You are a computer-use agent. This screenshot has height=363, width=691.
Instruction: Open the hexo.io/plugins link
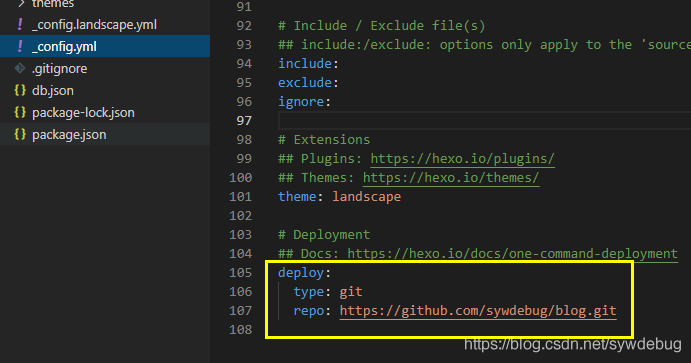[462, 159]
